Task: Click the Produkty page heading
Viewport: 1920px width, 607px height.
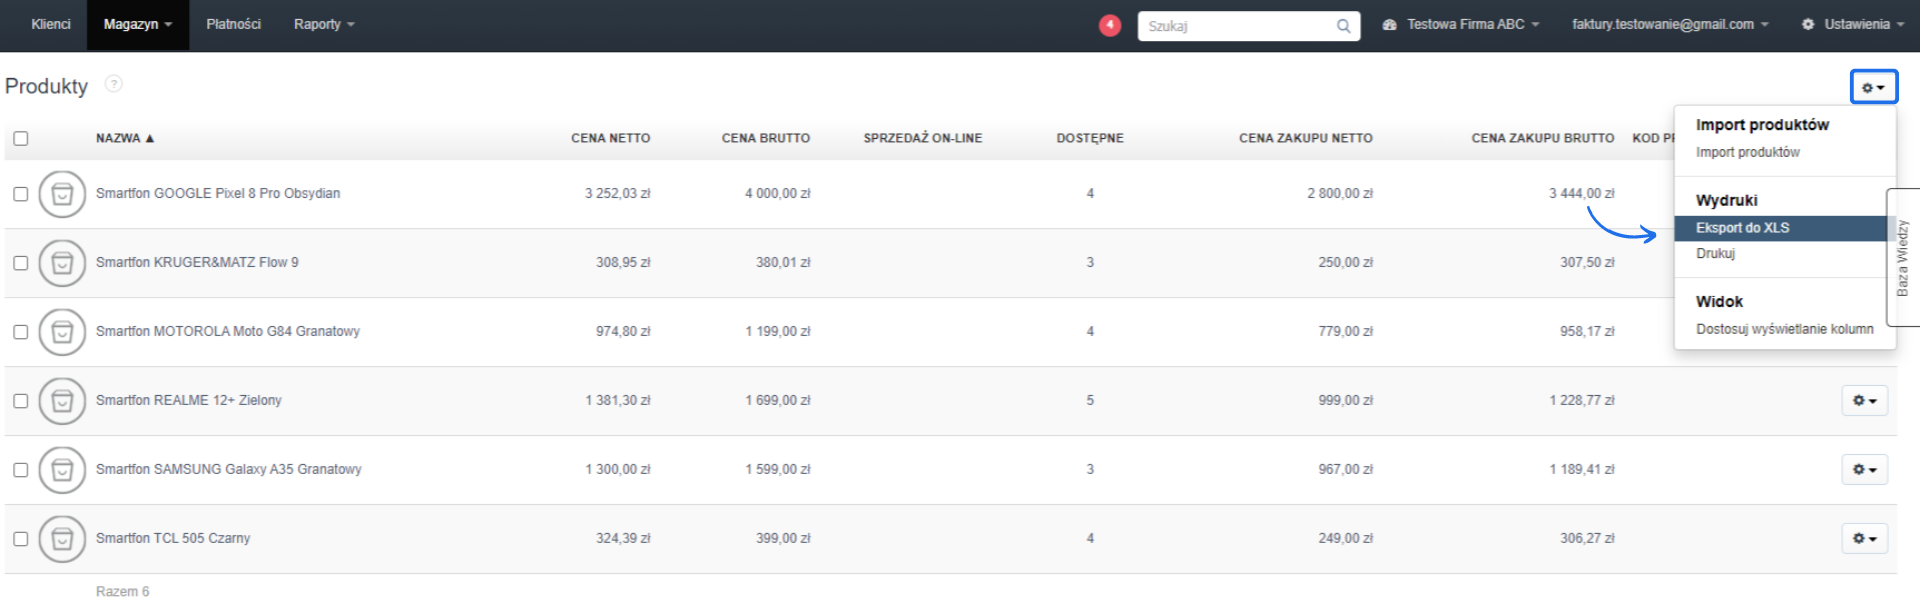Action: point(46,86)
